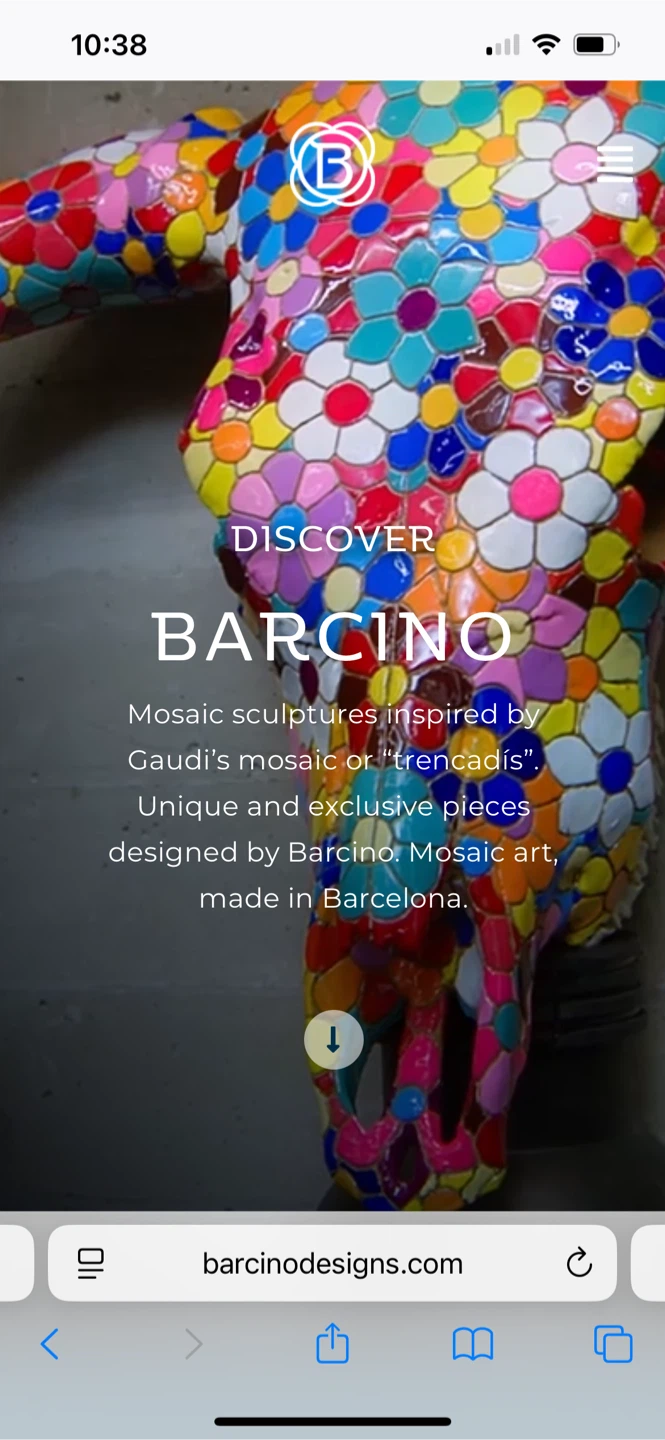Click the large BARCINO title
665x1440 pixels.
click(333, 637)
